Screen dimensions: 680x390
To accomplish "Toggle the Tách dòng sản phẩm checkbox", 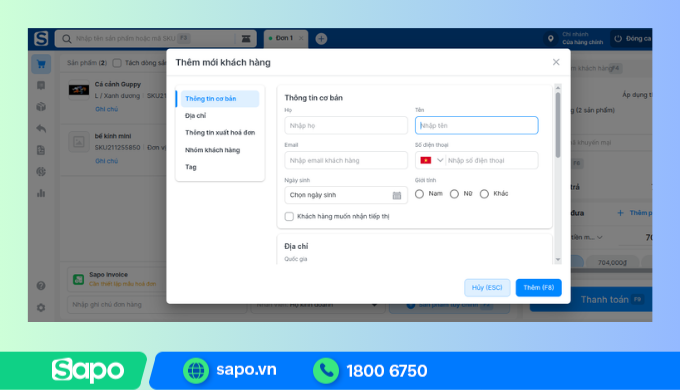I will (117, 63).
